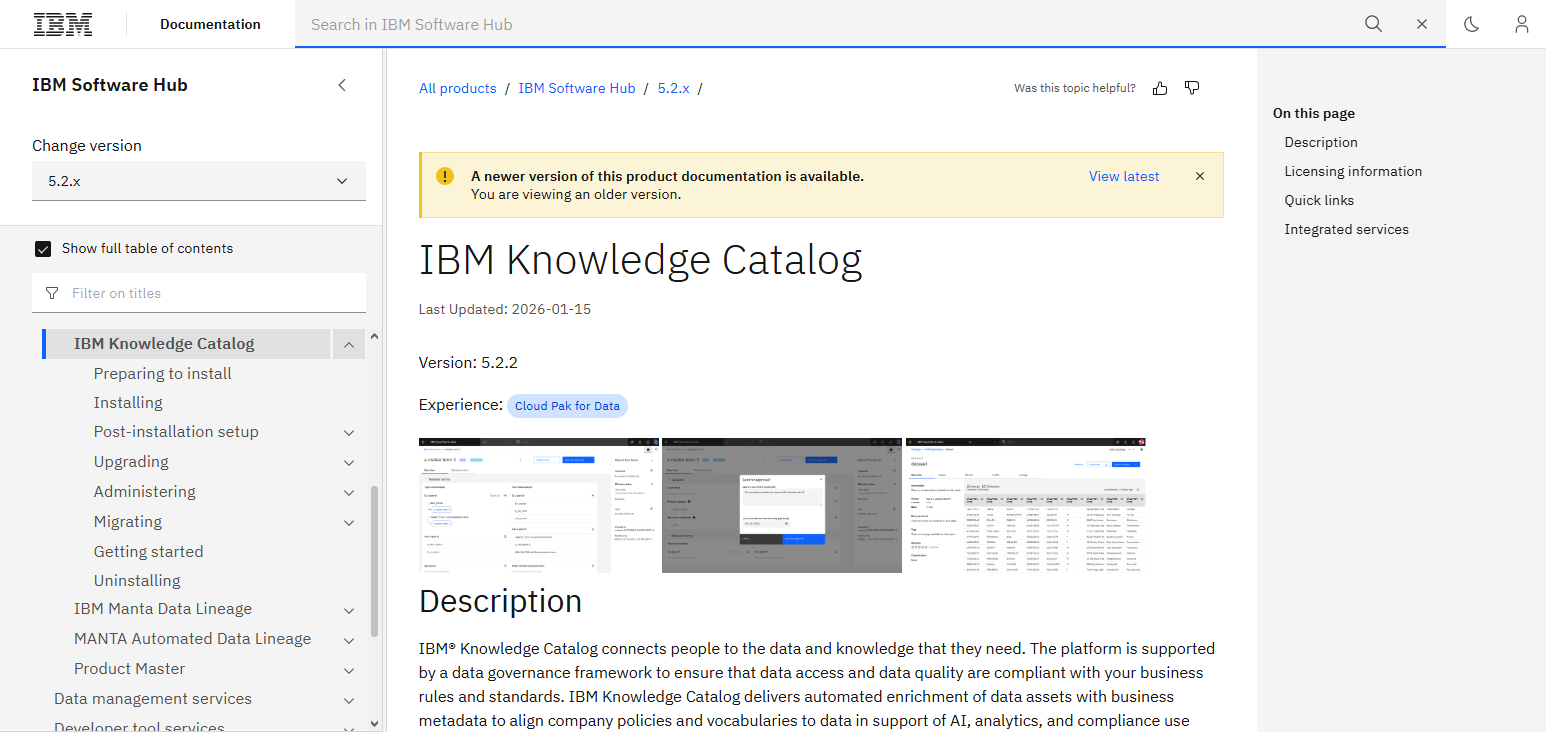The image size is (1546, 732).
Task: Click the yellow warning icon in banner
Action: tap(445, 176)
